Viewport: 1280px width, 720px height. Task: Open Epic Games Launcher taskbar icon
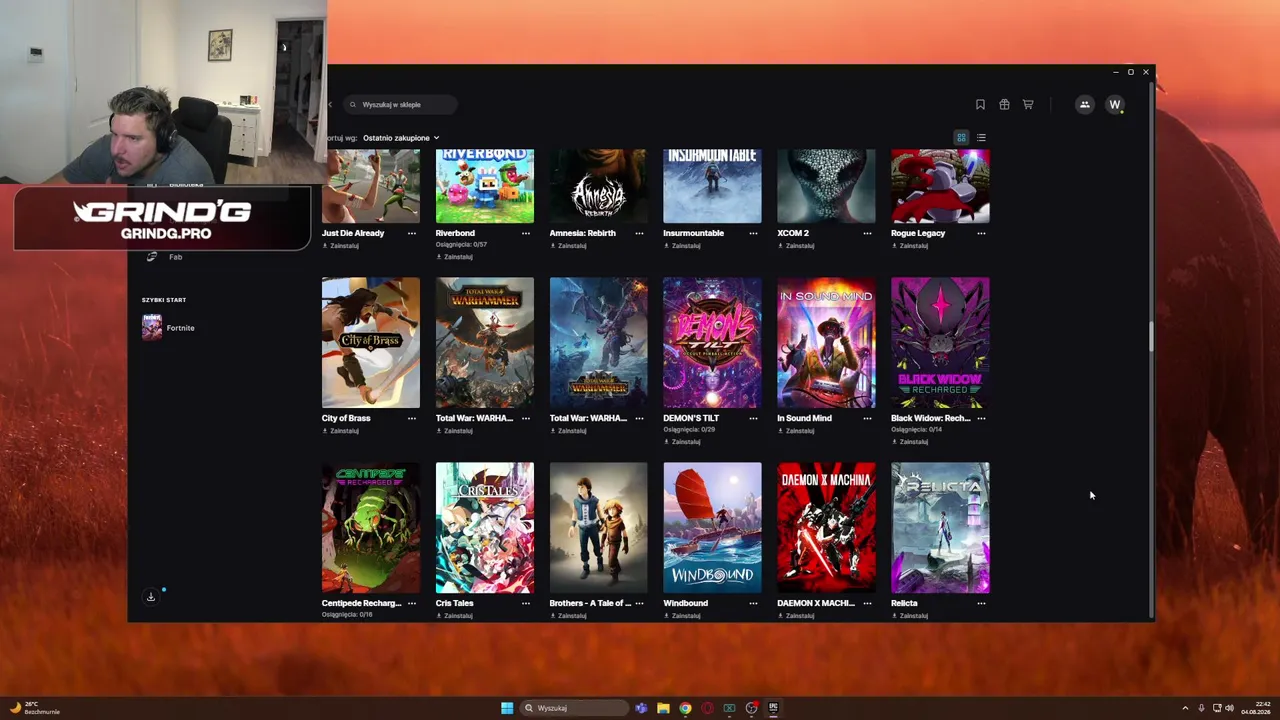pyautogui.click(x=773, y=708)
